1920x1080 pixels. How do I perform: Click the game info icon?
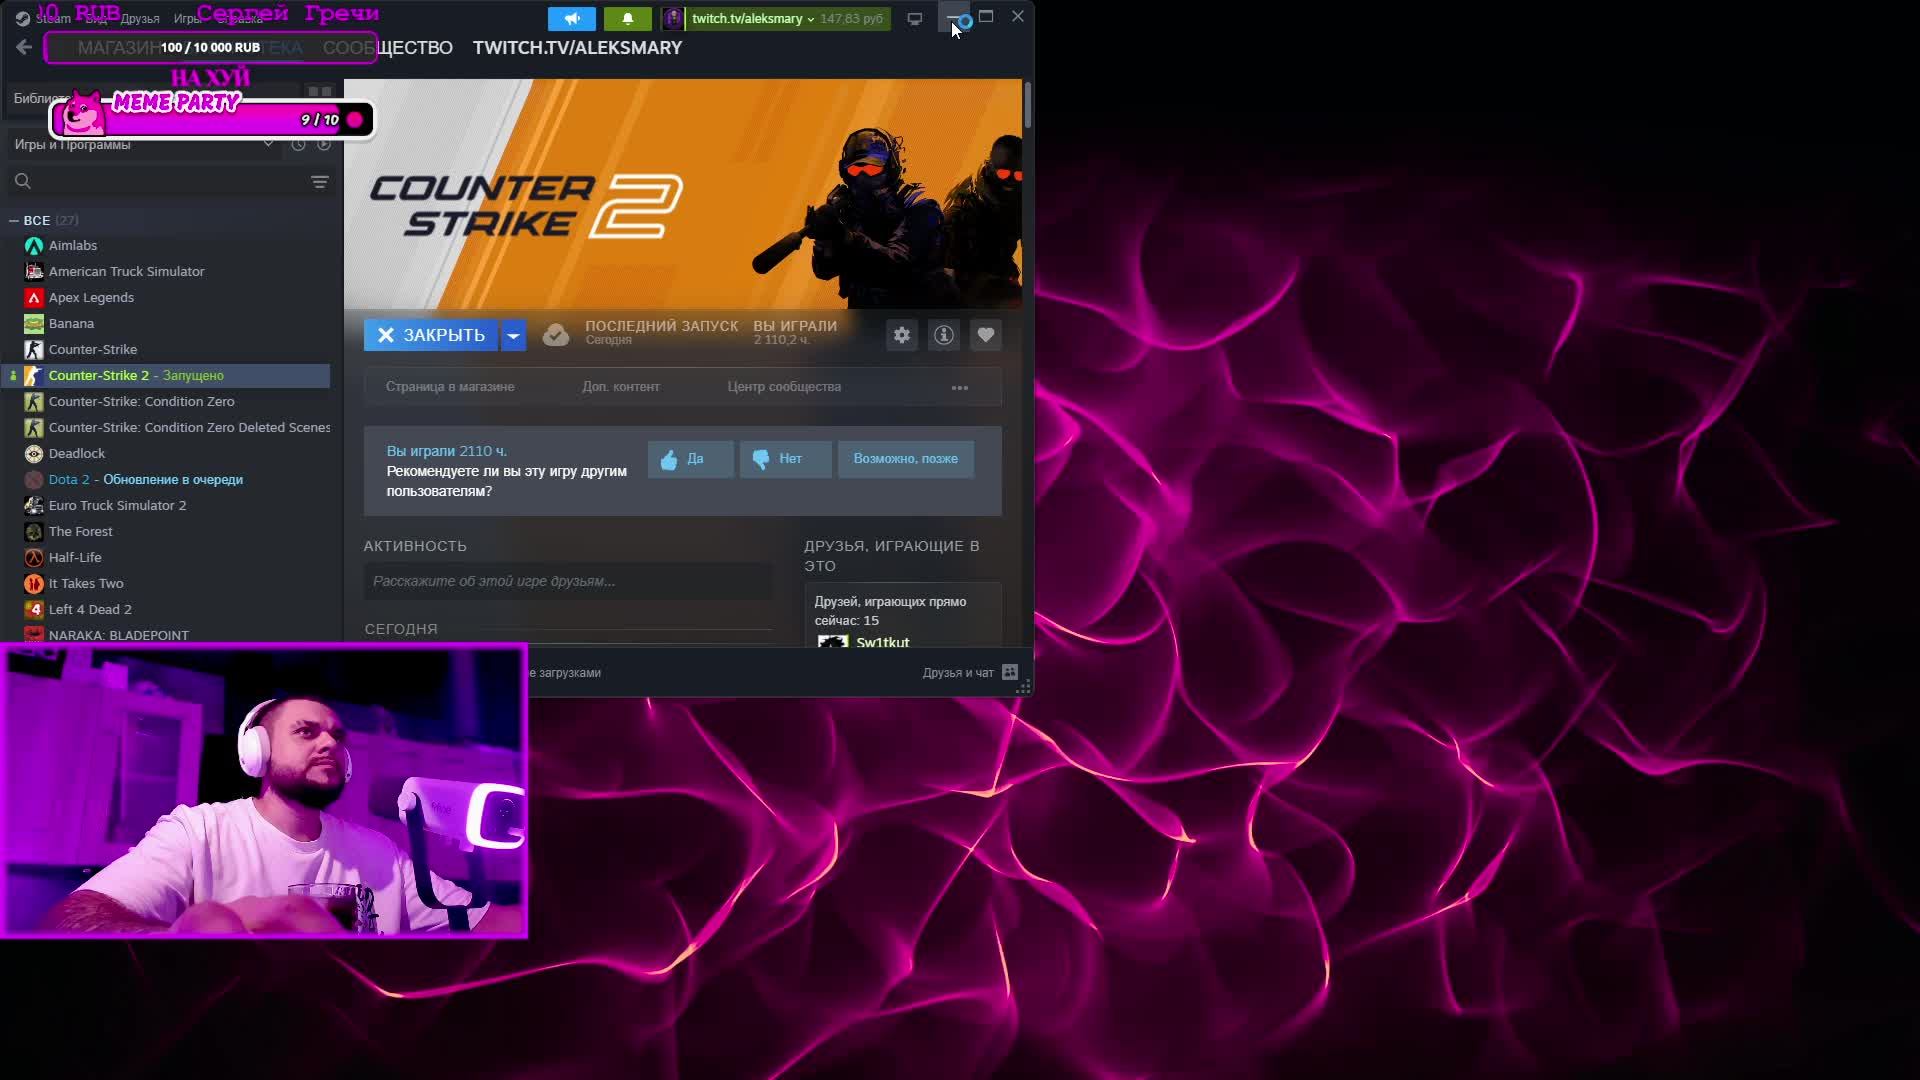(x=943, y=335)
